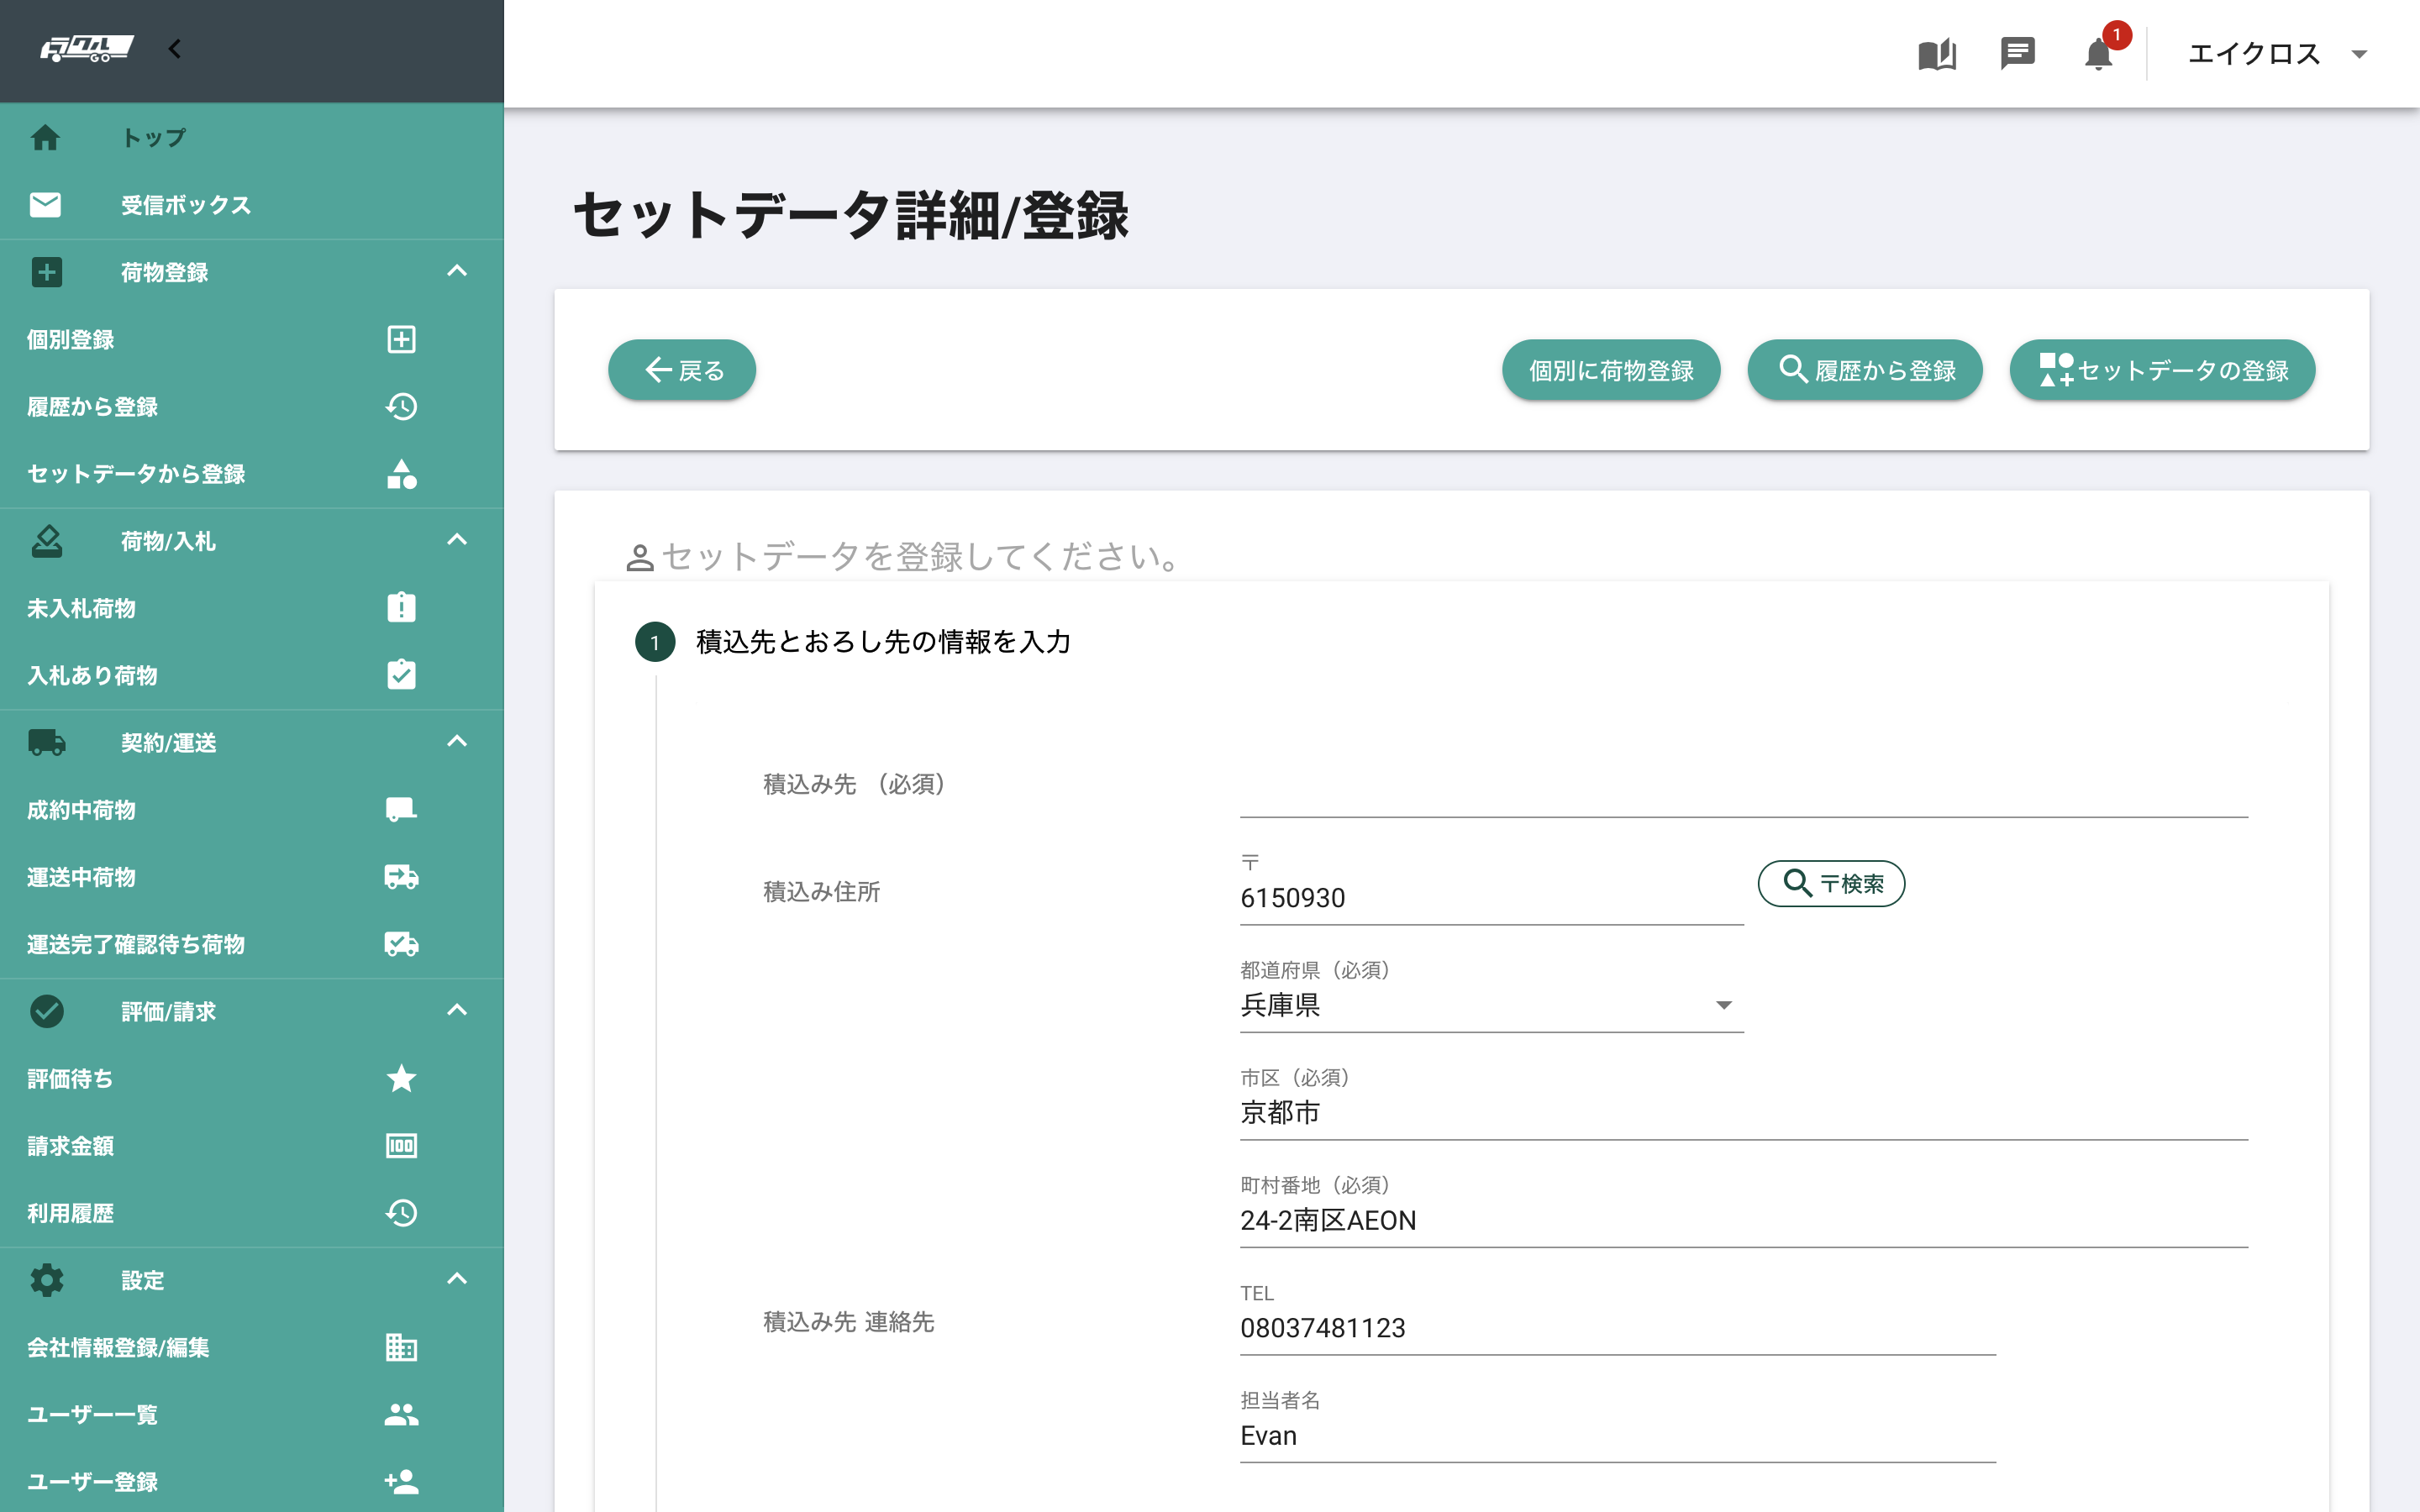Click the plus icon beside 荷物登録
The width and height of the screenshot is (2420, 1512).
coord(46,272)
